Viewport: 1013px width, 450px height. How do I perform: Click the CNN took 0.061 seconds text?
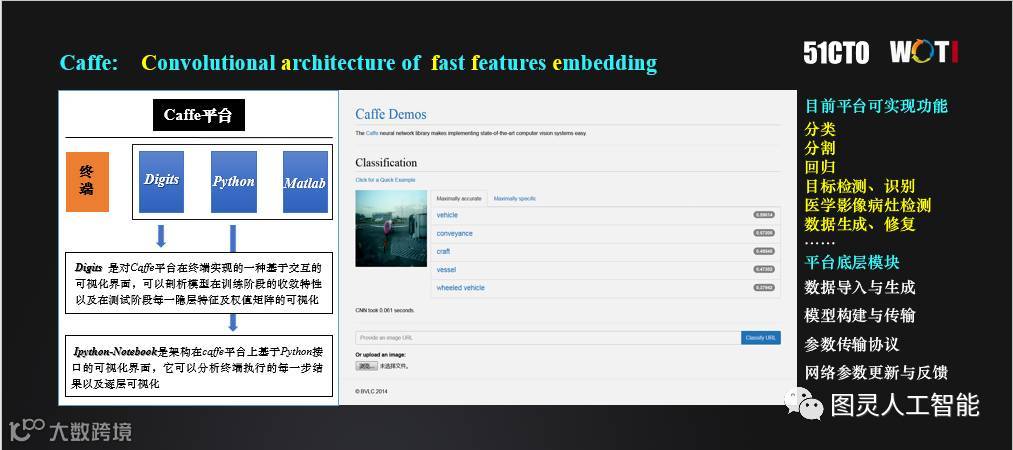click(385, 311)
